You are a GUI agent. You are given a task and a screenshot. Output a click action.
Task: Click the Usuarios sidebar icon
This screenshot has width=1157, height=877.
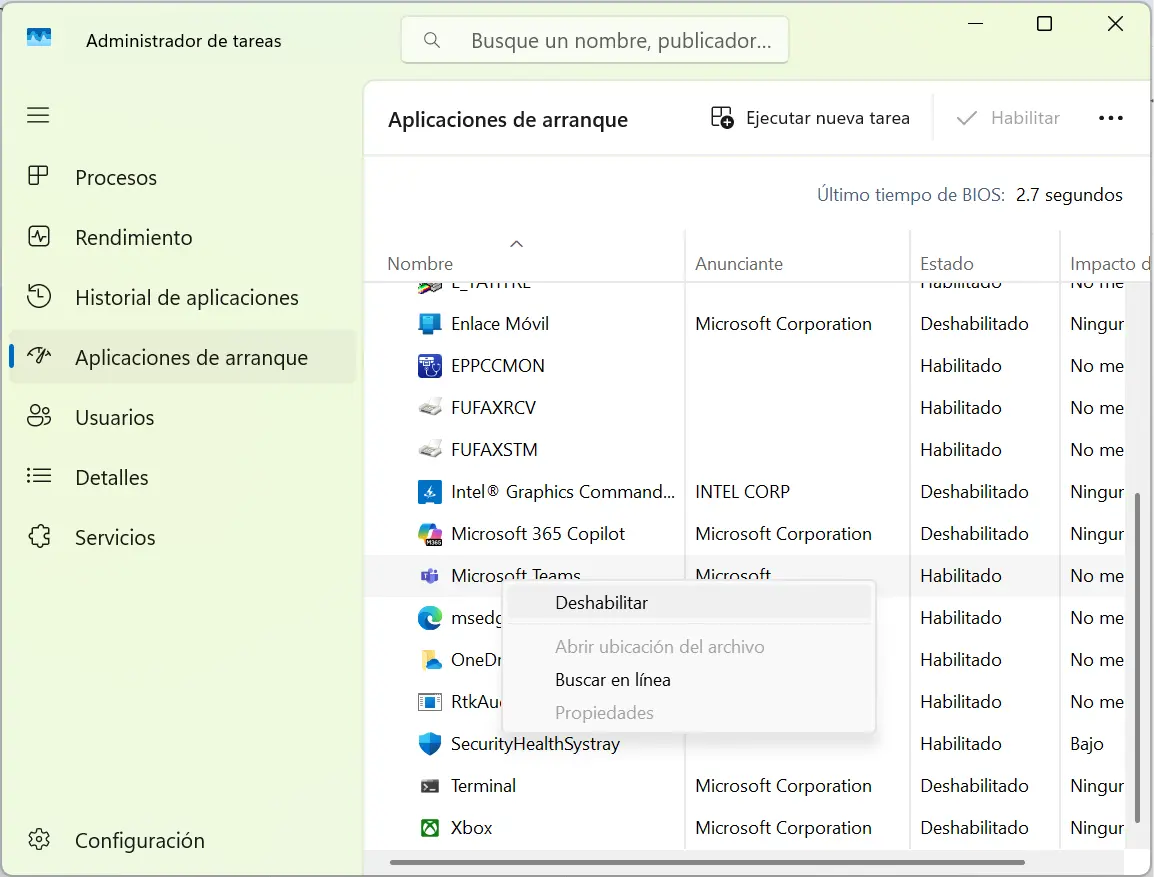coord(38,417)
